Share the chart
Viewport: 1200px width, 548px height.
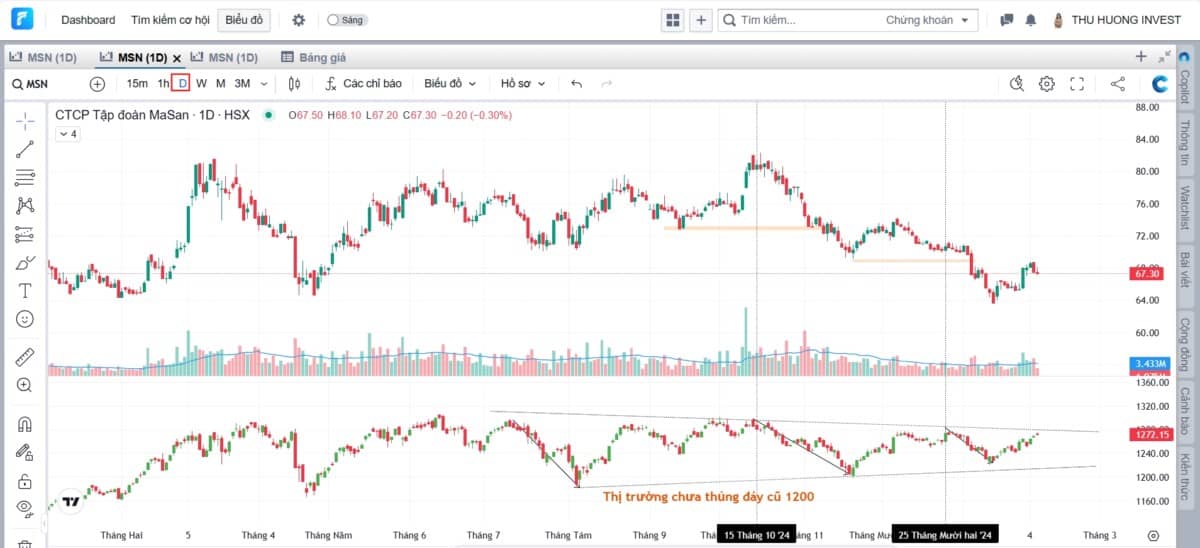click(x=1118, y=84)
